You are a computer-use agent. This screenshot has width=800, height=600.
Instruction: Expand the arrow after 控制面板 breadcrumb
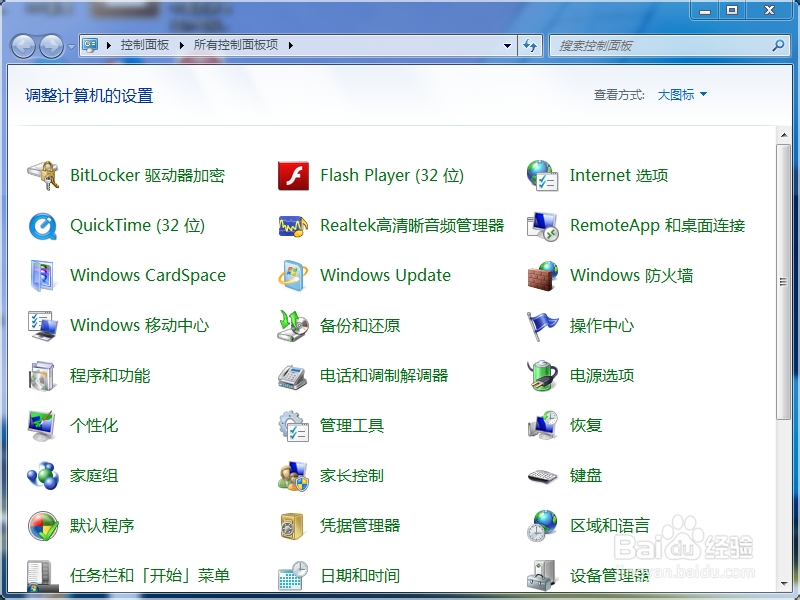(x=182, y=45)
